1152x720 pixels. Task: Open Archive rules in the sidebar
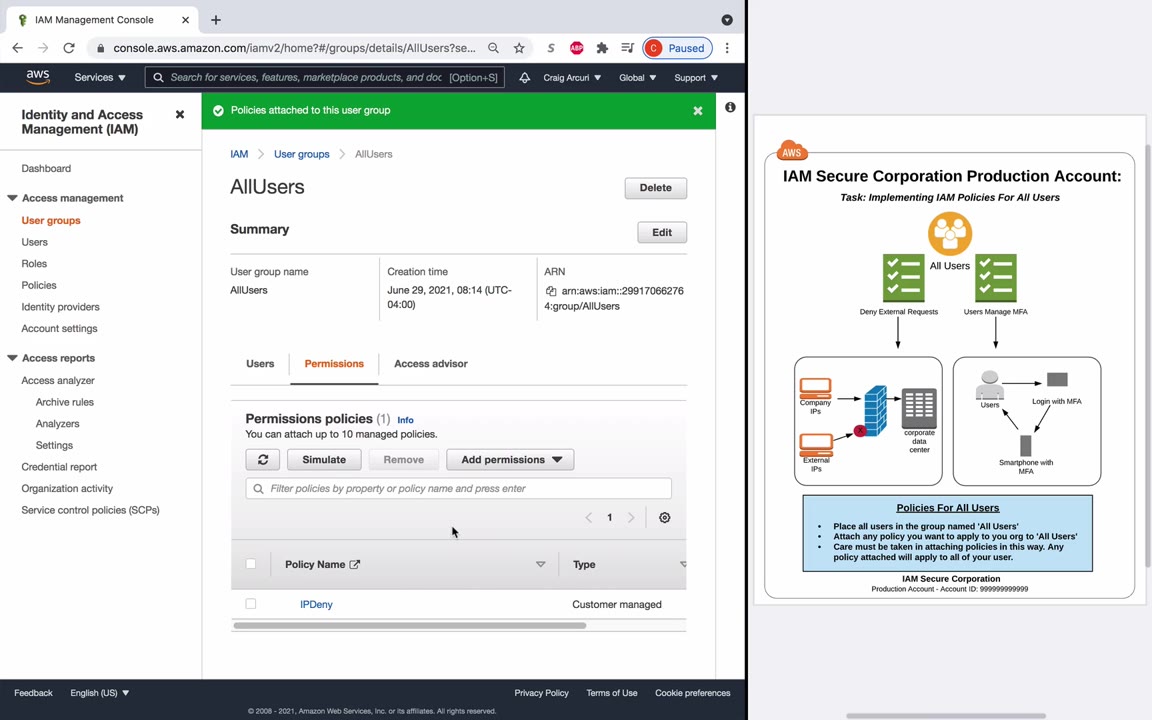pyautogui.click(x=65, y=402)
